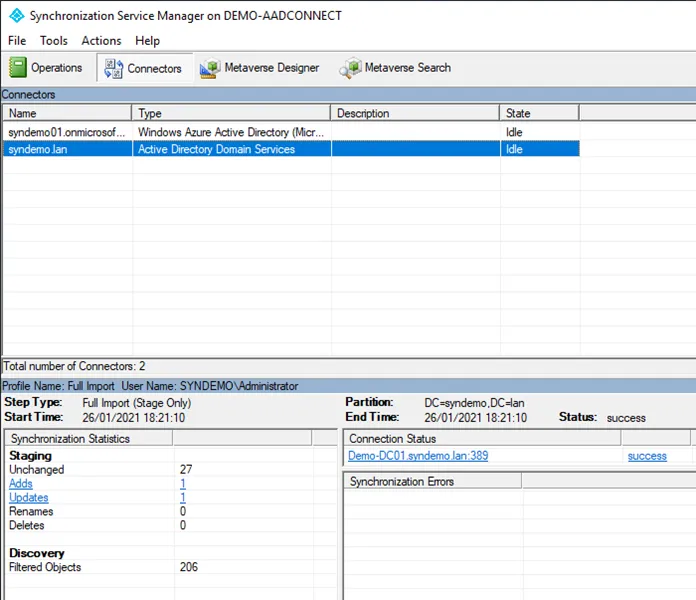Screen dimensions: 696x600
Task: Click the success connection status link
Action: coord(647,456)
